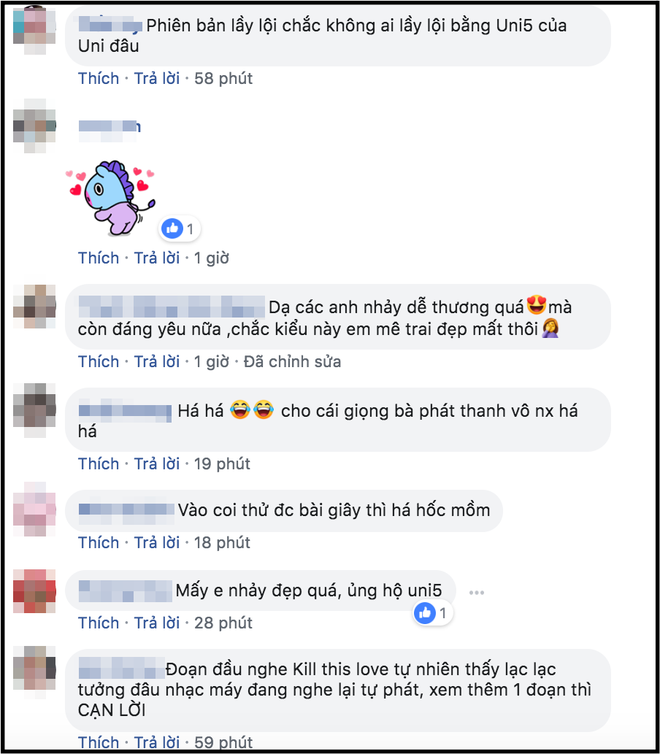The height and width of the screenshot is (754, 660).
Task: Click Trả lời under the 28 phút comment
Action: [x=157, y=623]
